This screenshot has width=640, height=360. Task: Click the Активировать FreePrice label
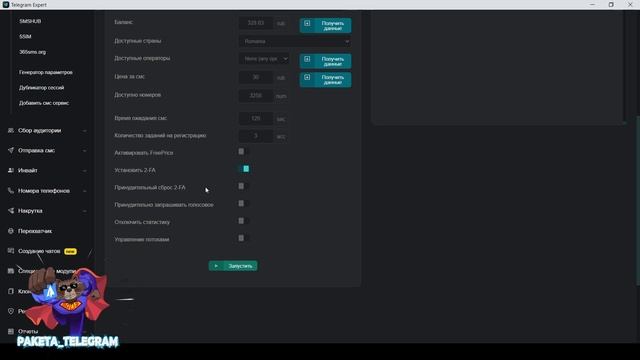pos(144,153)
